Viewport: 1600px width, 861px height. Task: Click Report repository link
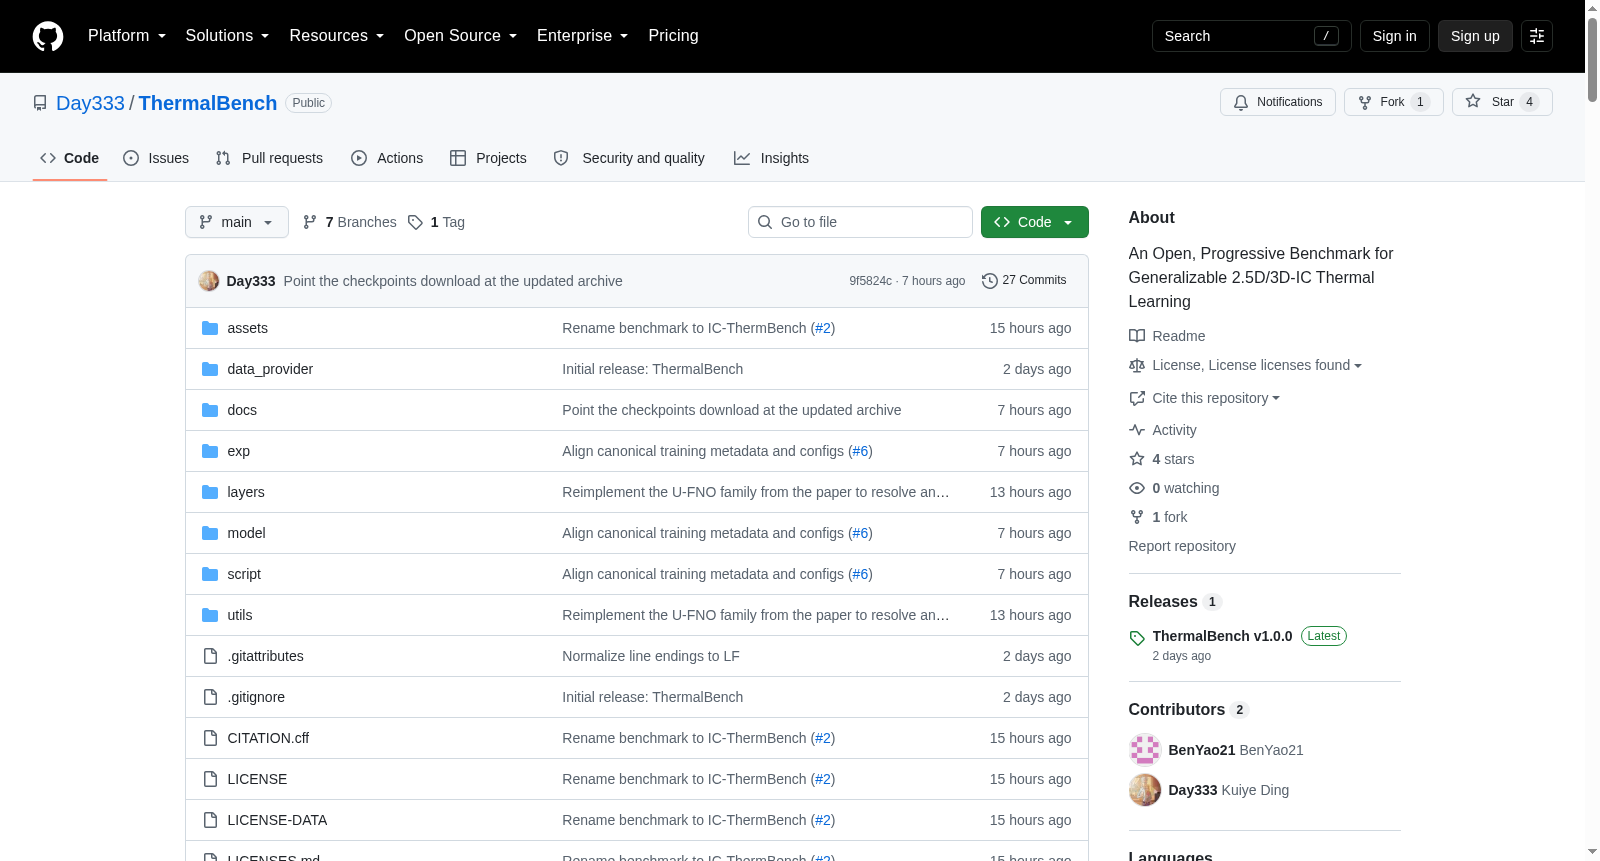click(x=1182, y=546)
